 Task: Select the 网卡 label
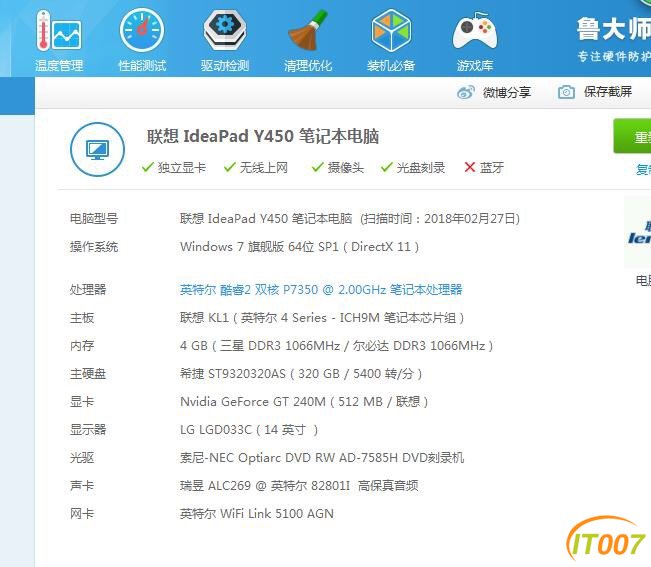click(x=82, y=514)
